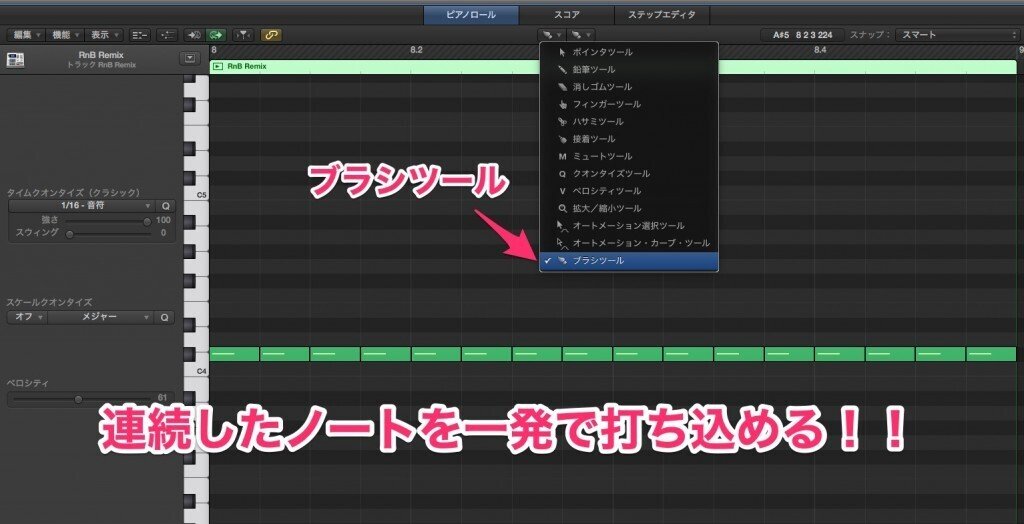Viewport: 1024px width, 524px height.
Task: Click the トラック RnB Remix track label
Action: pyautogui.click(x=101, y=65)
